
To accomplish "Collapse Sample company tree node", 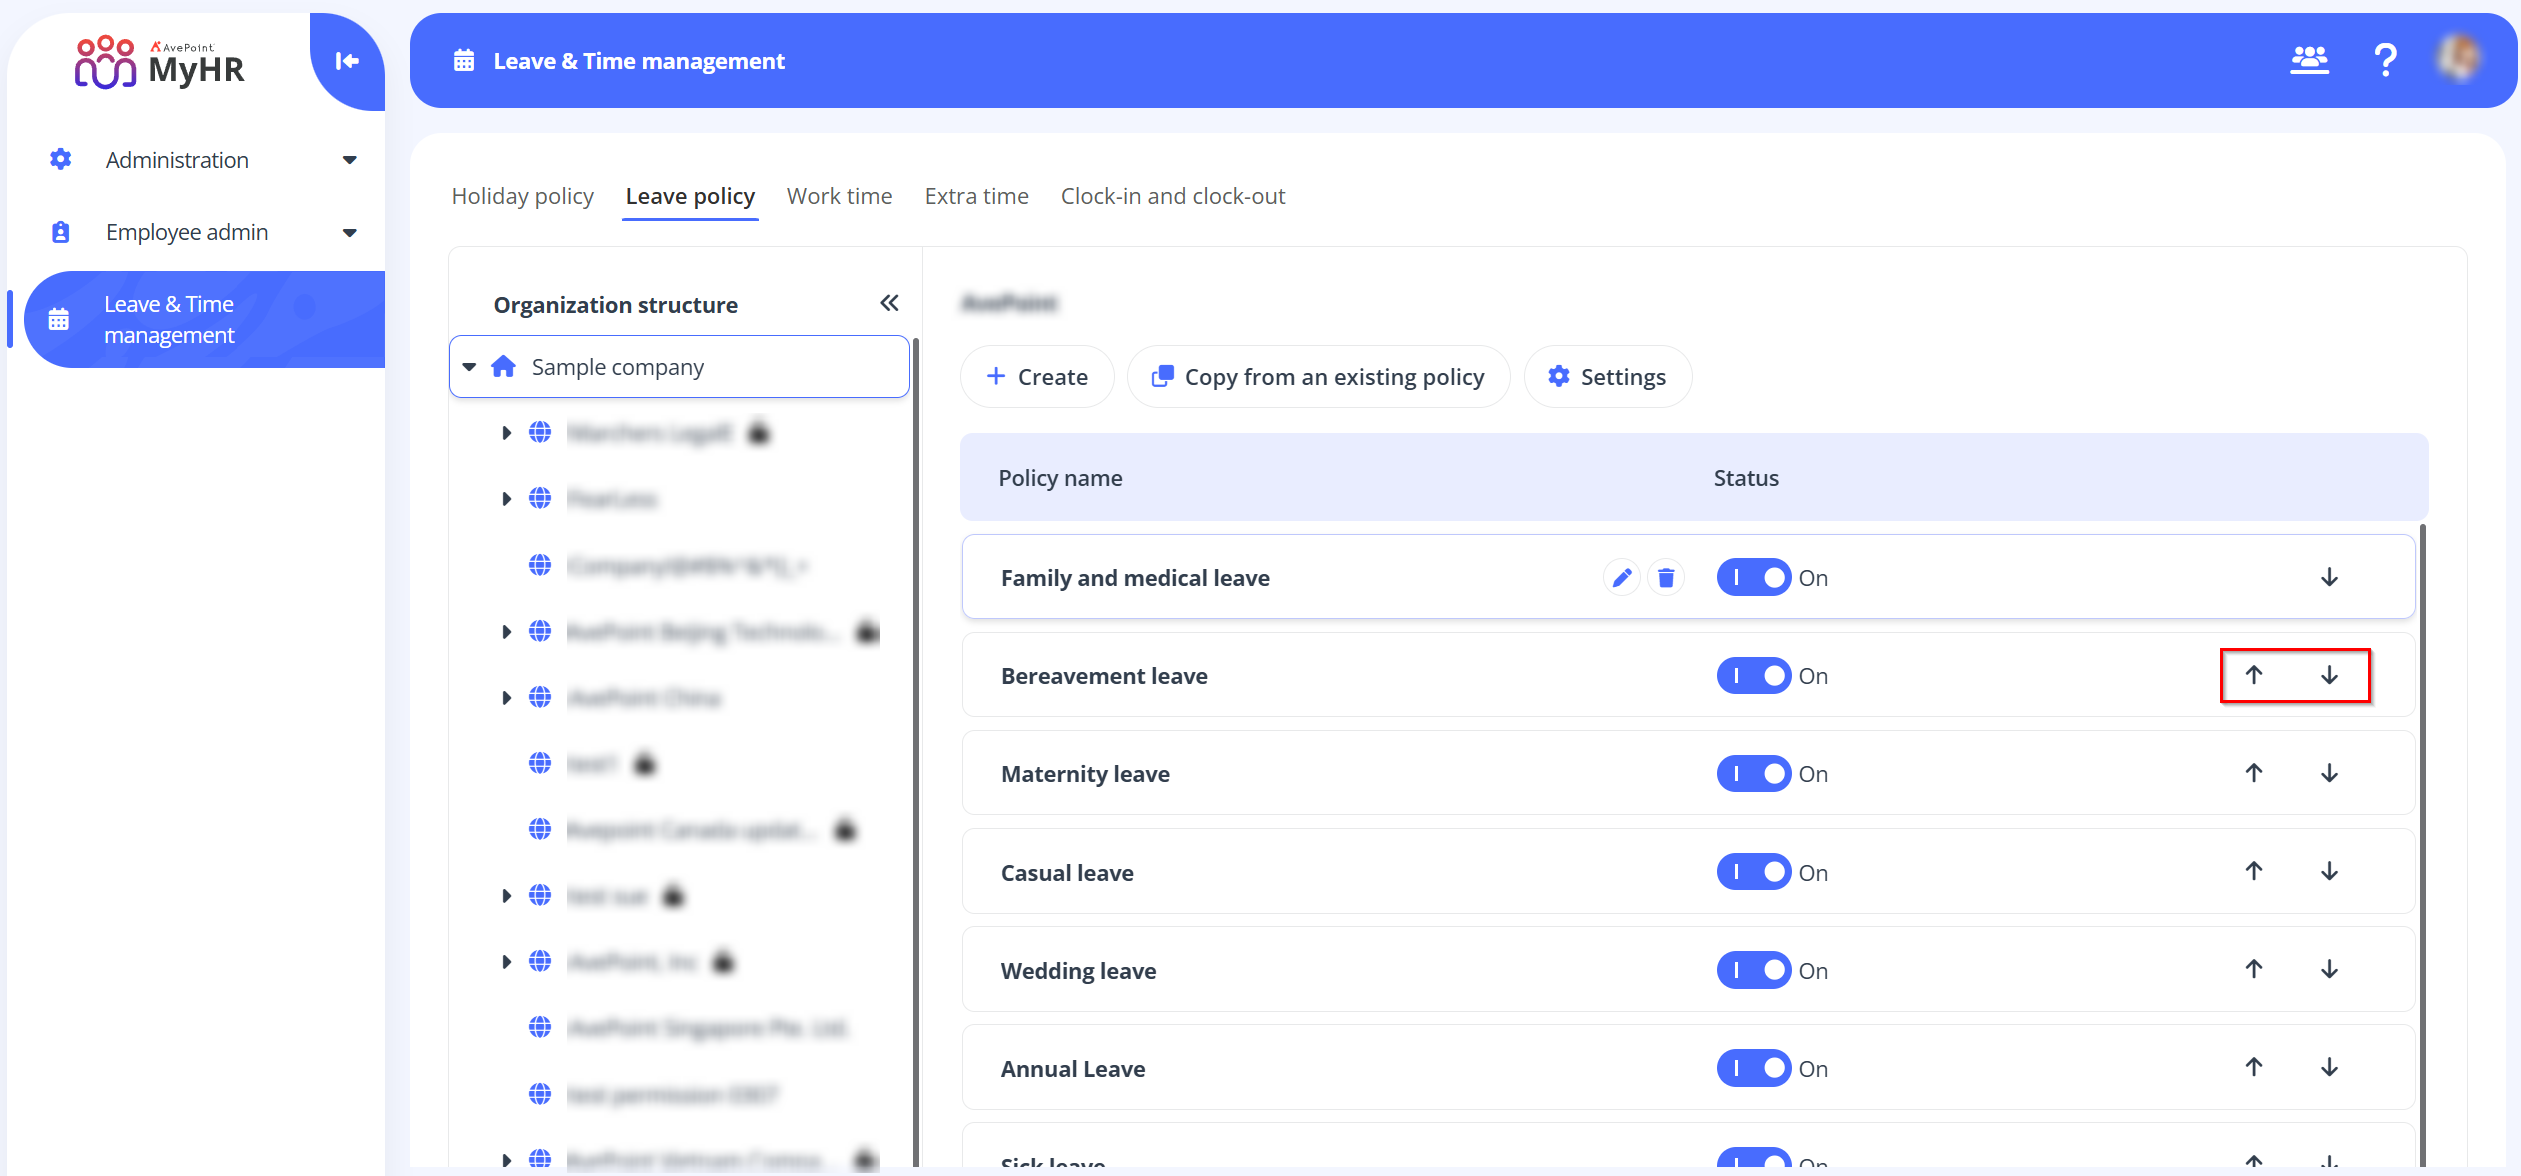I will click(469, 367).
